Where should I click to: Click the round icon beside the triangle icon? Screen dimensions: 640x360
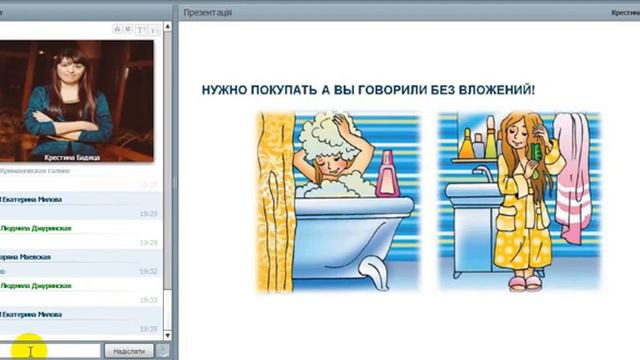[128, 29]
